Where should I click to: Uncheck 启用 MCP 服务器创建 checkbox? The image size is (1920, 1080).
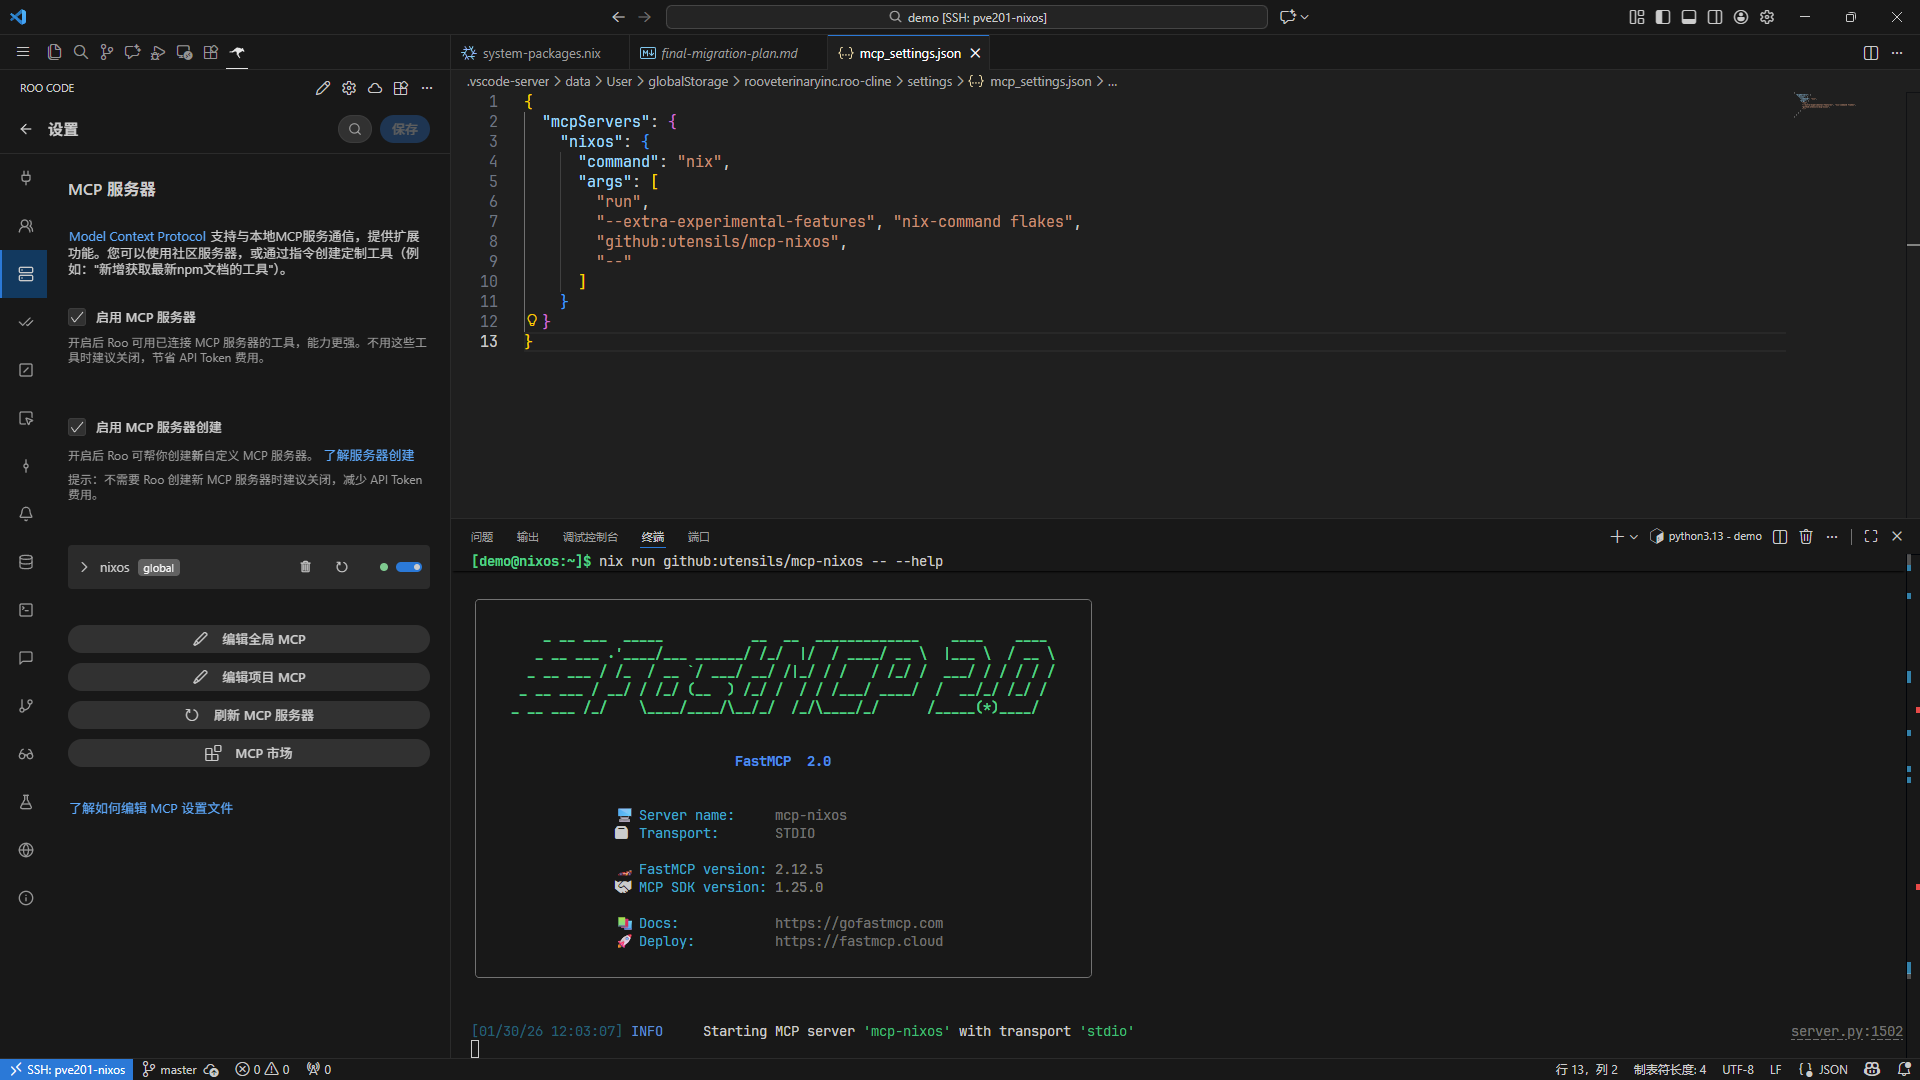pyautogui.click(x=77, y=427)
